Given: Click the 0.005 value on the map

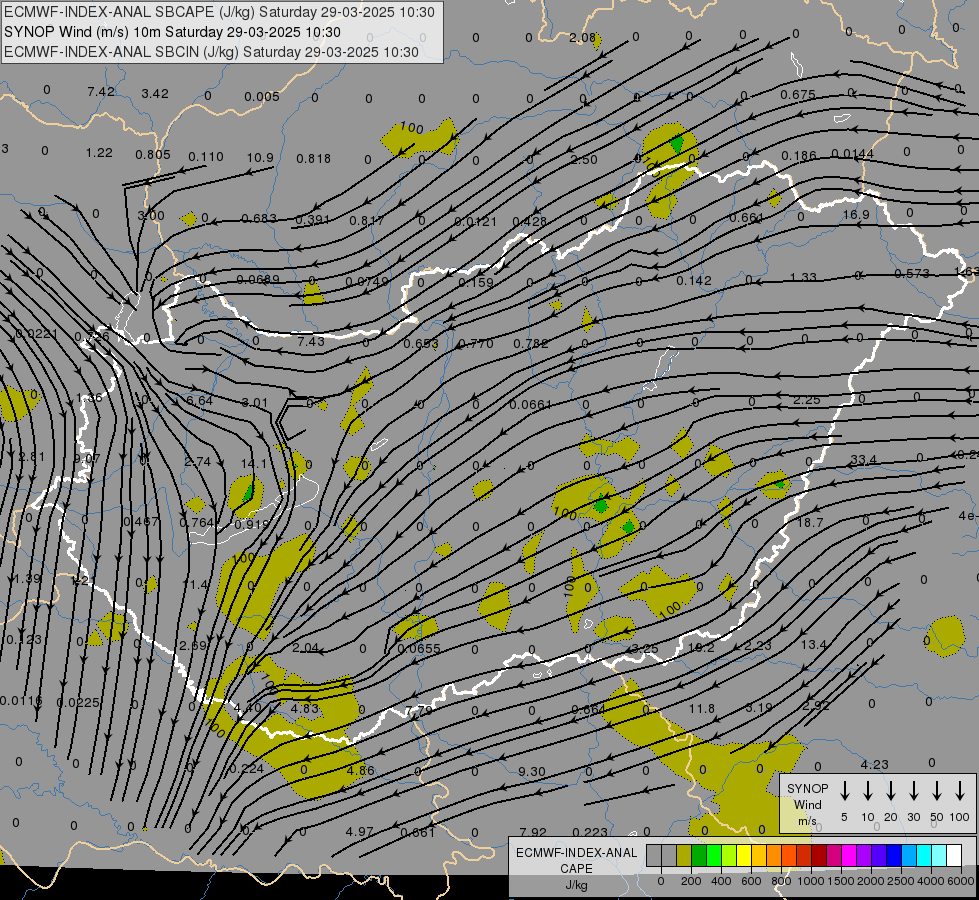Looking at the screenshot, I should 262,96.
